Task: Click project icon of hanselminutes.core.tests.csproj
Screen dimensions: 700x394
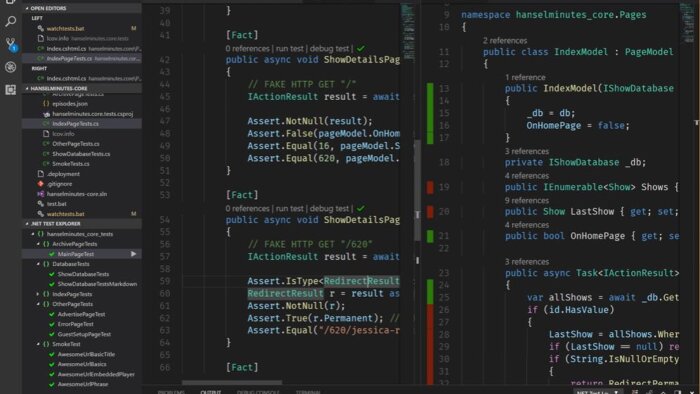Action: pos(46,114)
